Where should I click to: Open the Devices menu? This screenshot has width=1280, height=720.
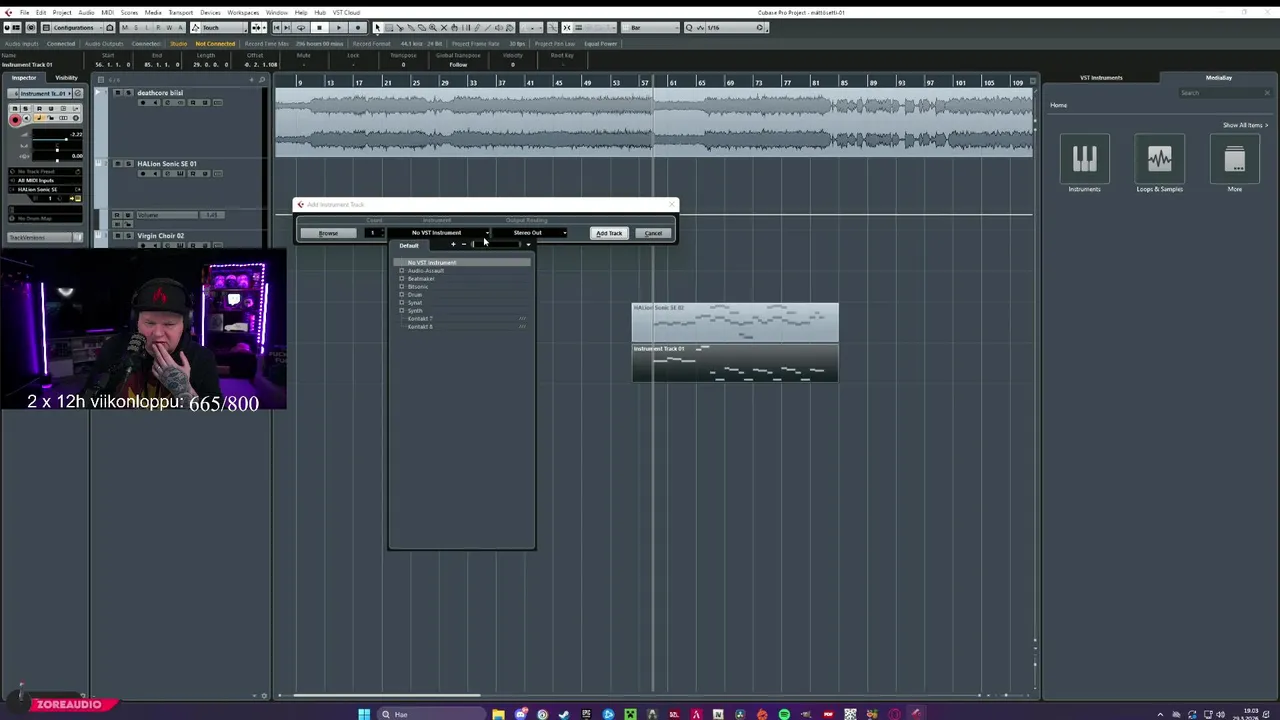pos(210,12)
